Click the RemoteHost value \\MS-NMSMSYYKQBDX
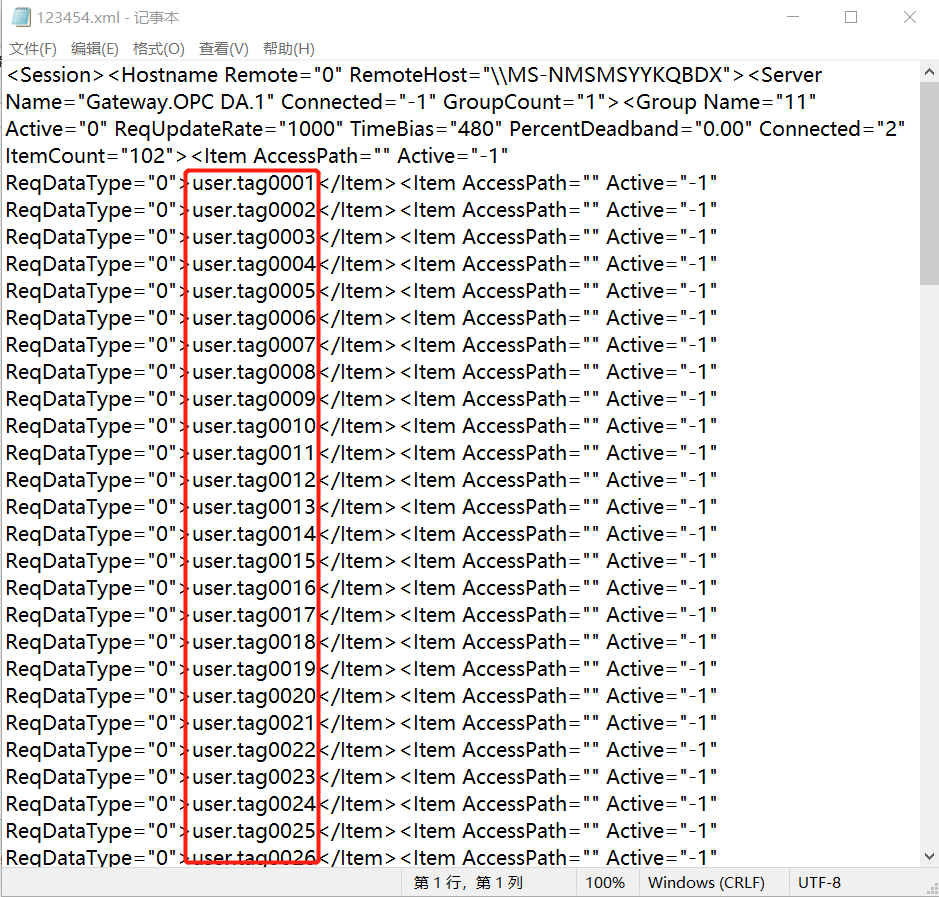This screenshot has width=939, height=897. click(607, 75)
